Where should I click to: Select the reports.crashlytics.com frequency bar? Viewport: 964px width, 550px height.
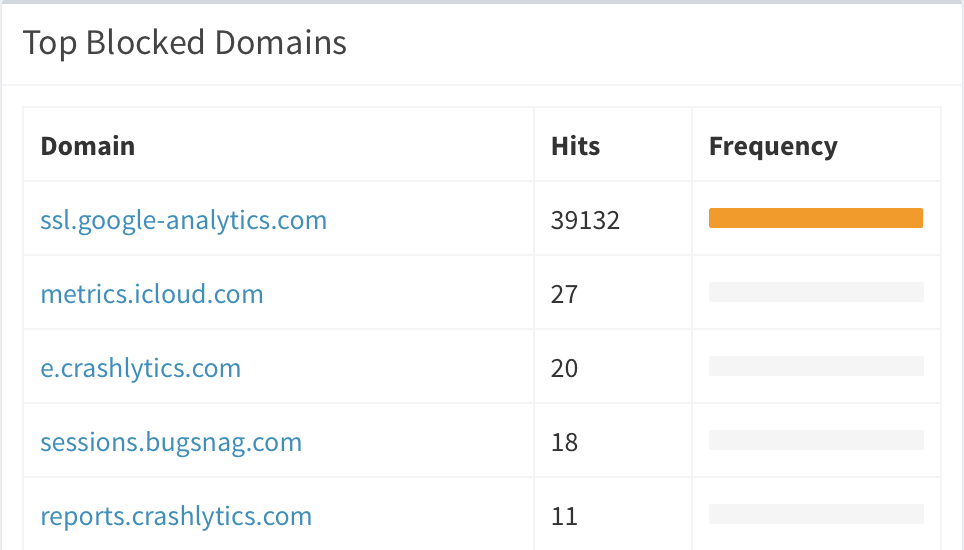coord(816,514)
